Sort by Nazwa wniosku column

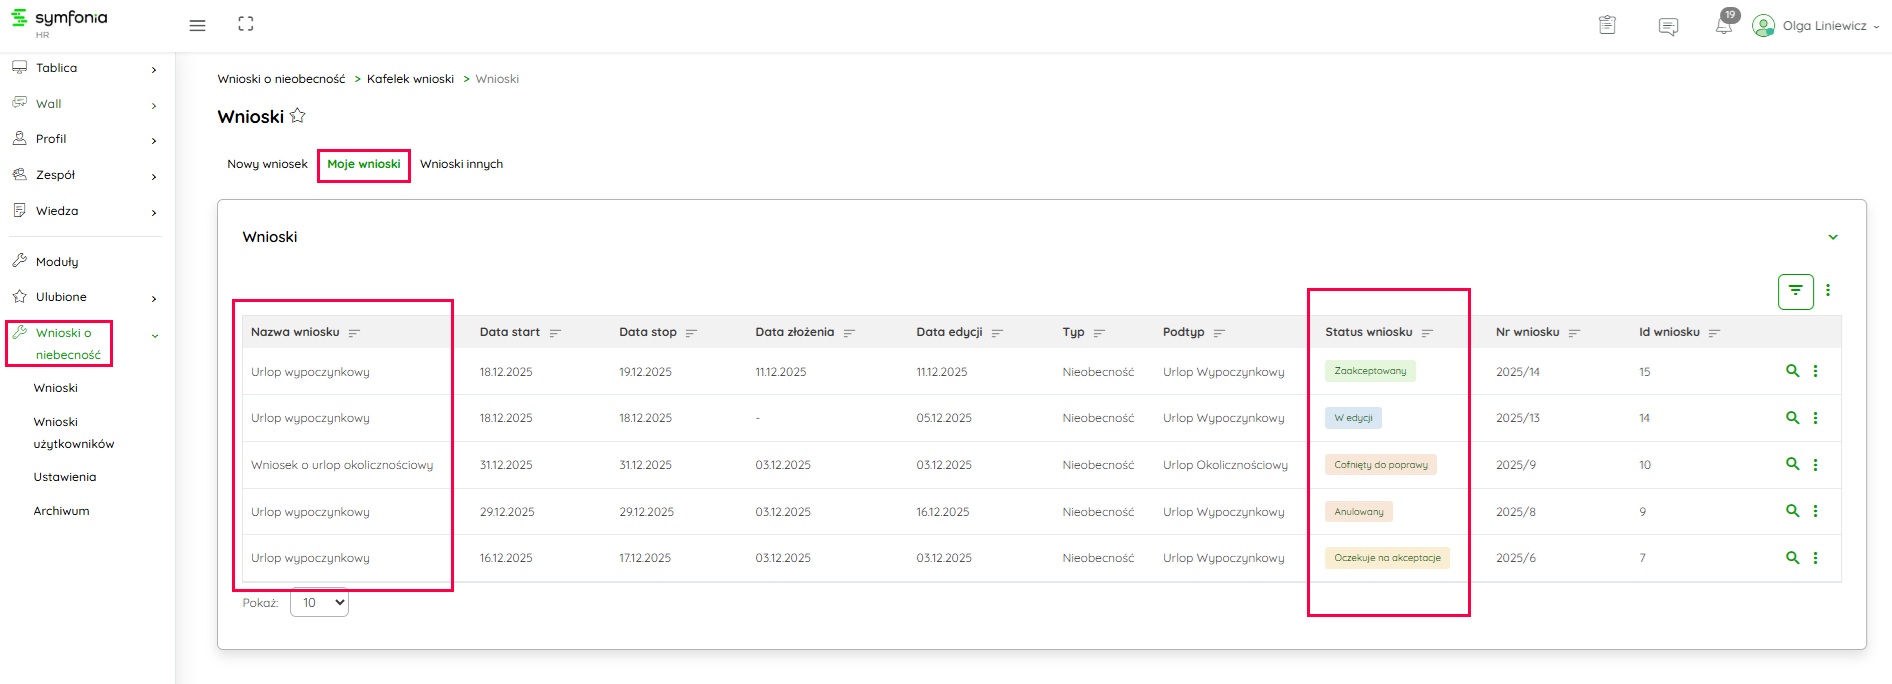[x=354, y=333]
